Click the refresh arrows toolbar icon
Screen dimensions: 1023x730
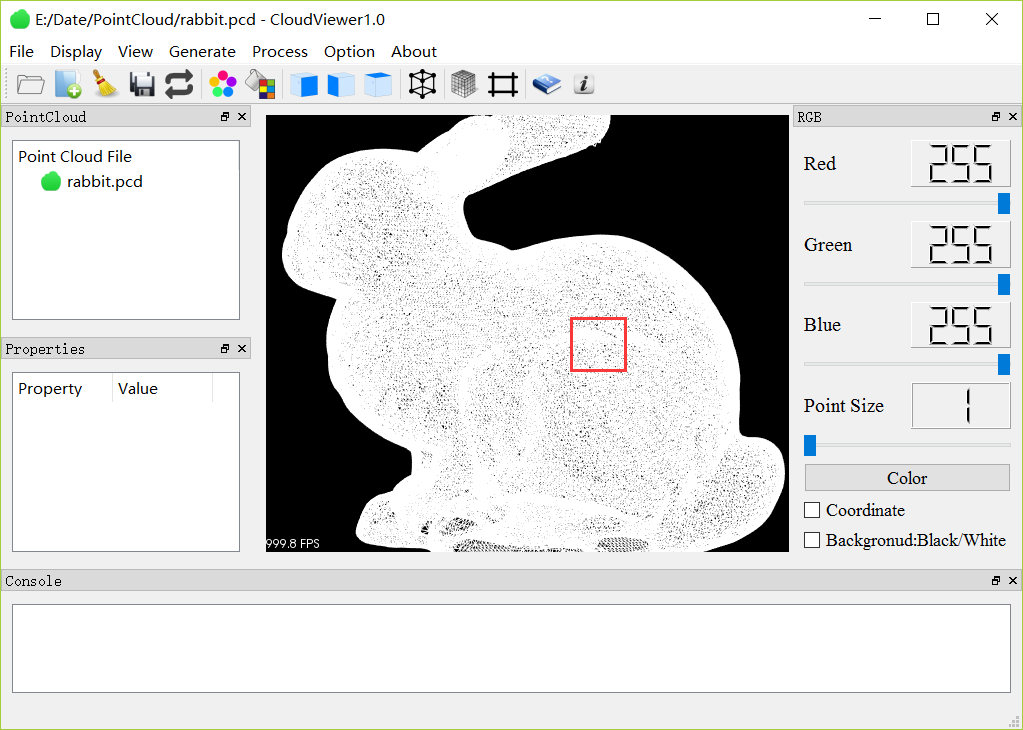179,84
